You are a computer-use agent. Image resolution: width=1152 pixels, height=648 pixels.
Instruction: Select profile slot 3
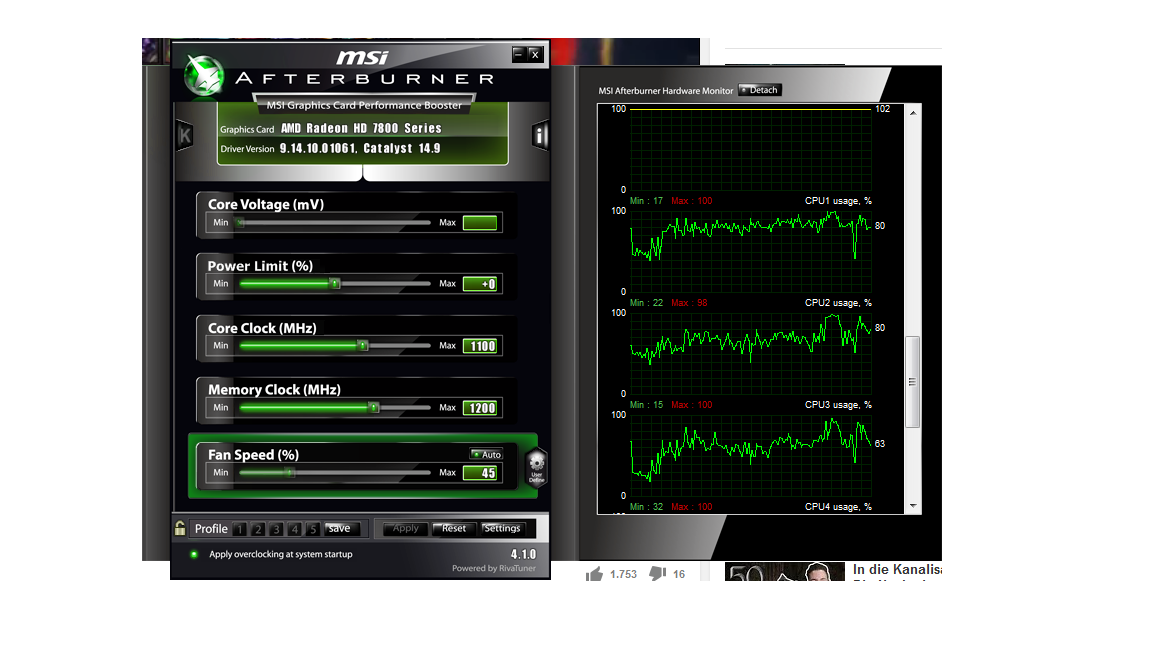point(276,529)
